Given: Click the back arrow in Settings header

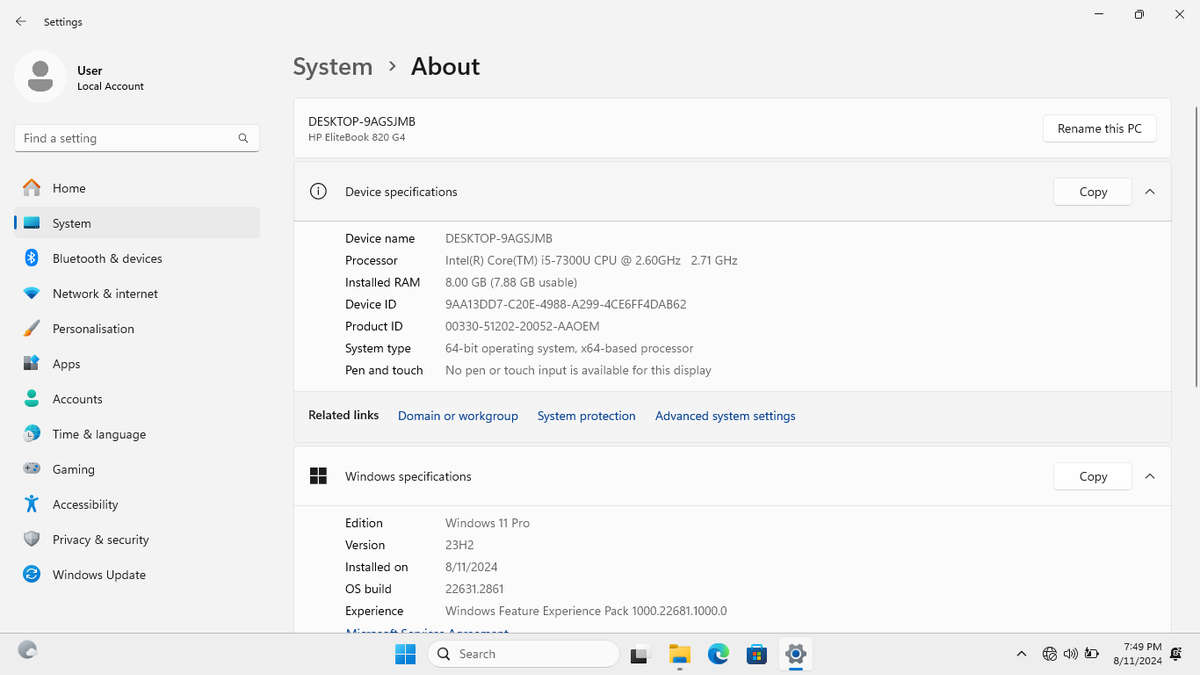Looking at the screenshot, I should [21, 21].
